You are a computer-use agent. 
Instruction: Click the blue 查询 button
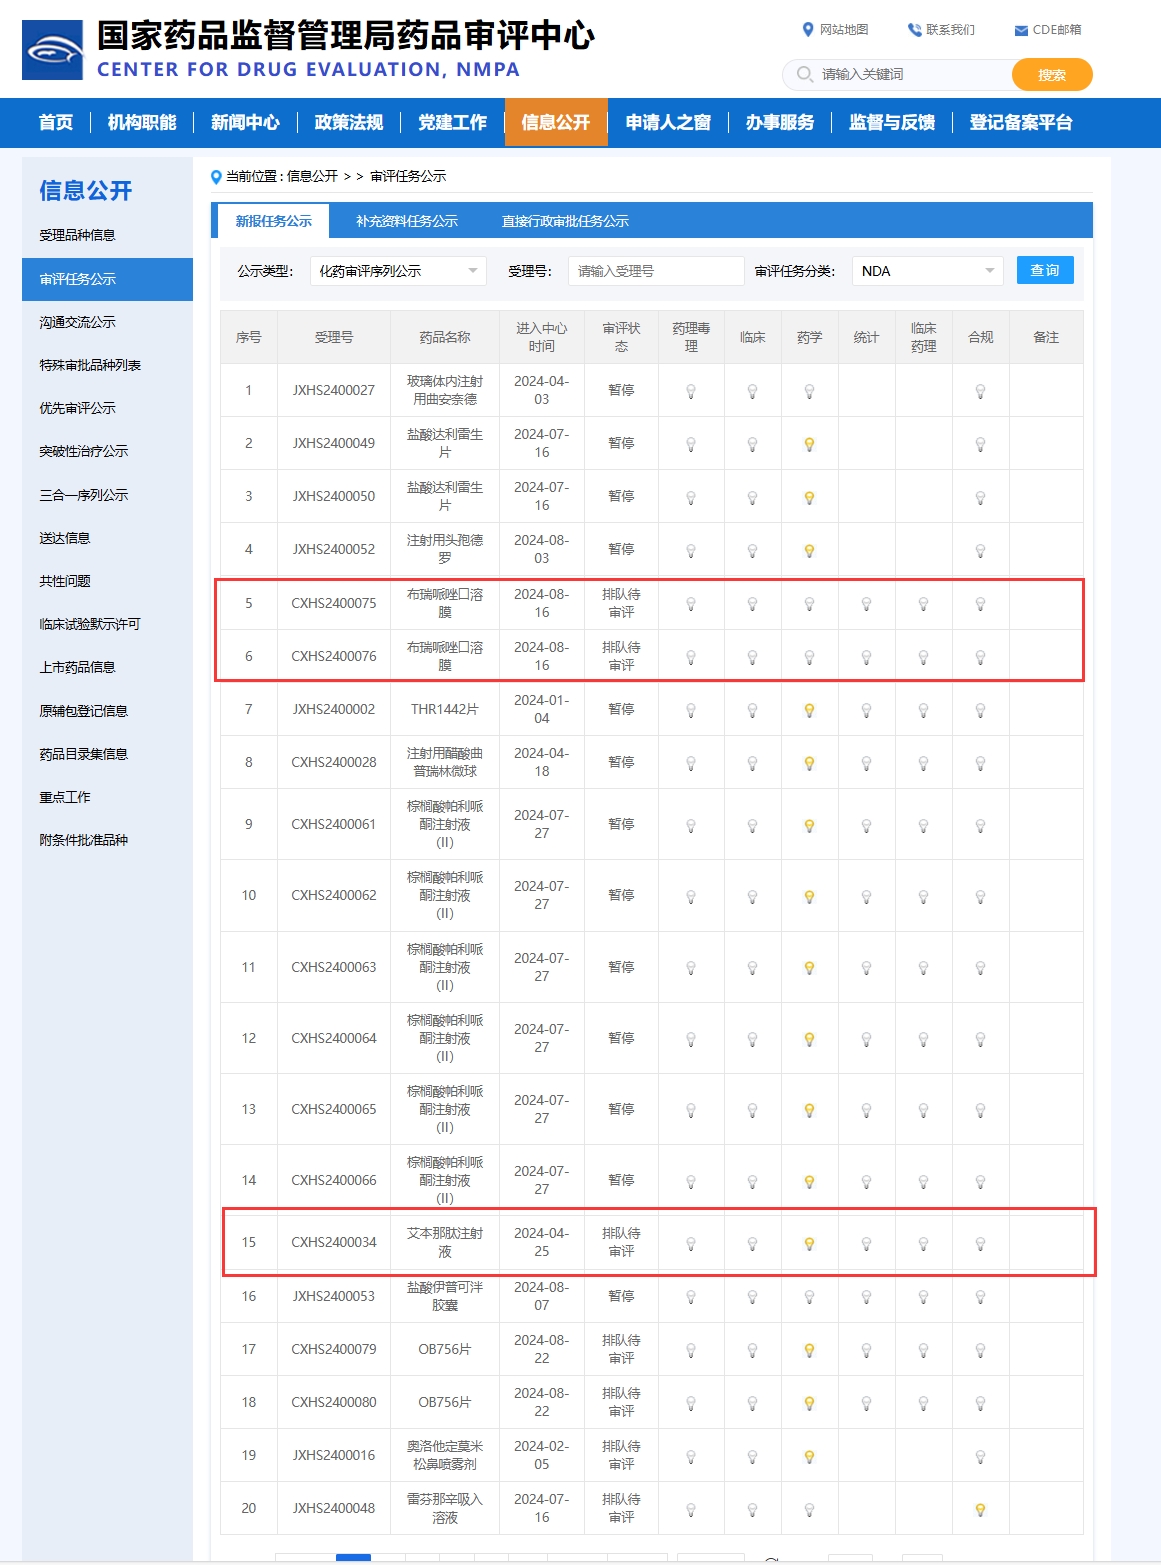pyautogui.click(x=1045, y=270)
